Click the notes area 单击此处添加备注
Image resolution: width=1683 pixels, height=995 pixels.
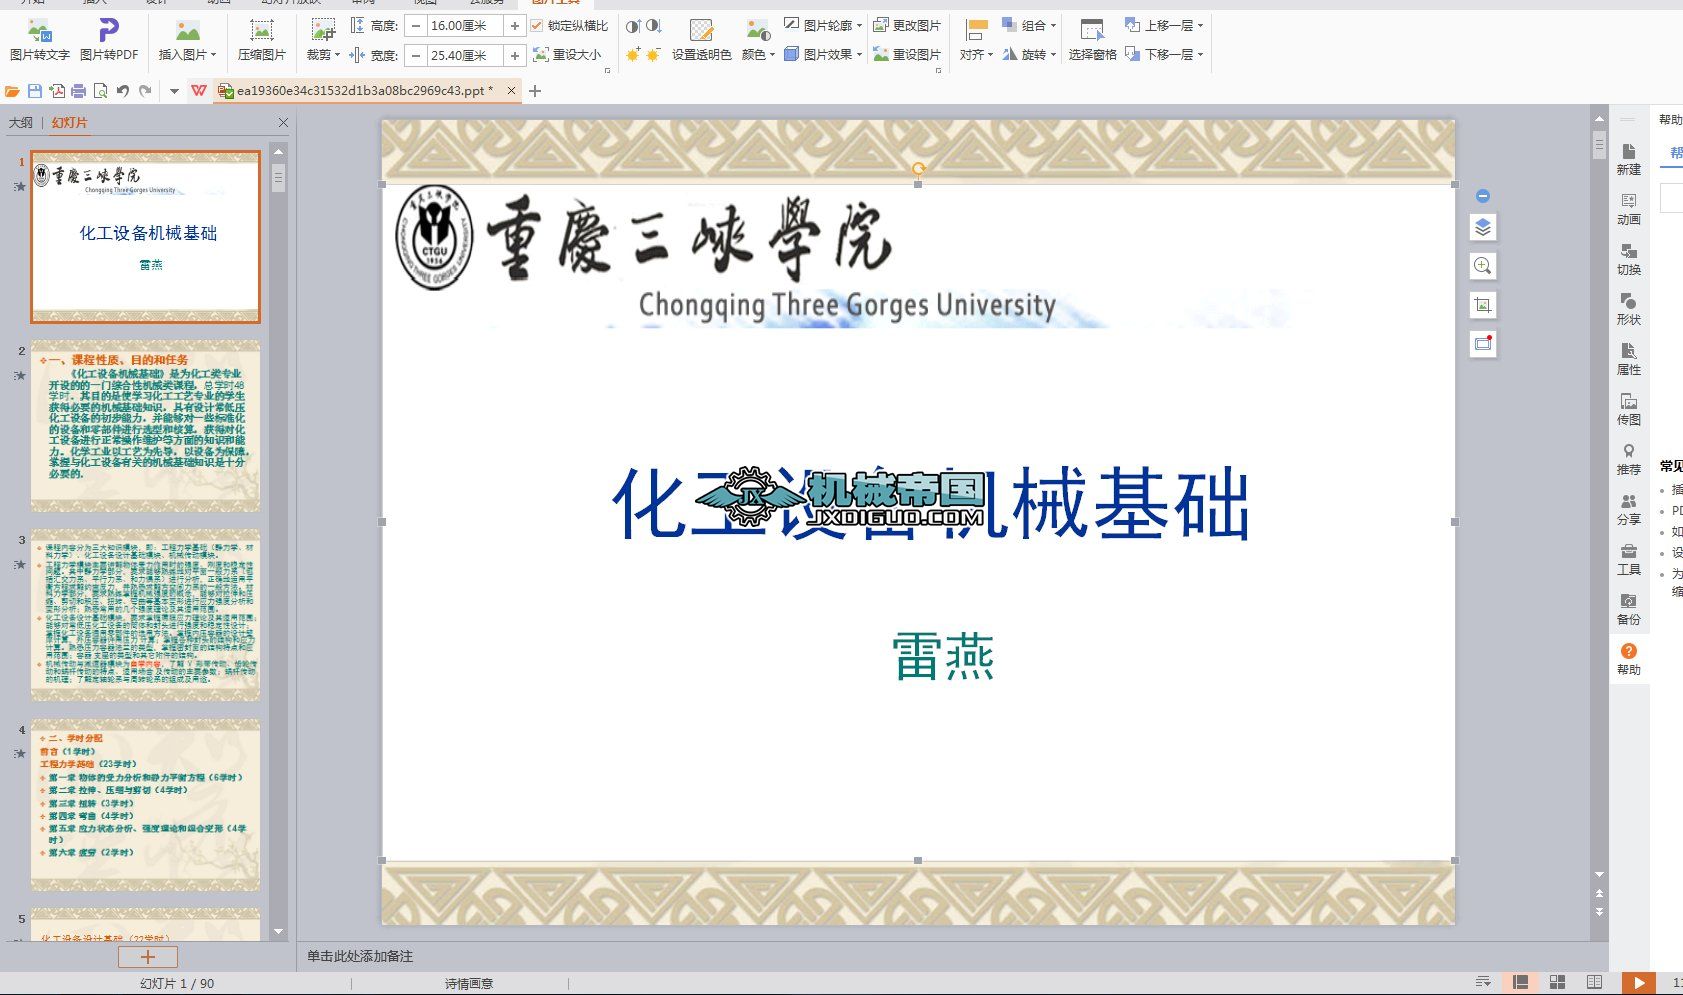click(360, 957)
